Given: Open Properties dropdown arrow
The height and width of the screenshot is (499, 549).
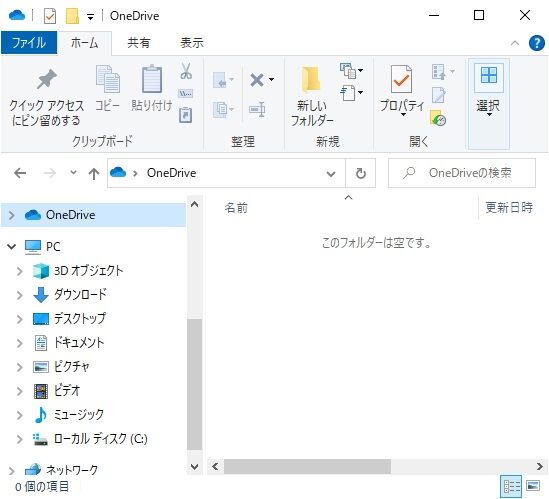Looking at the screenshot, I should [403, 115].
